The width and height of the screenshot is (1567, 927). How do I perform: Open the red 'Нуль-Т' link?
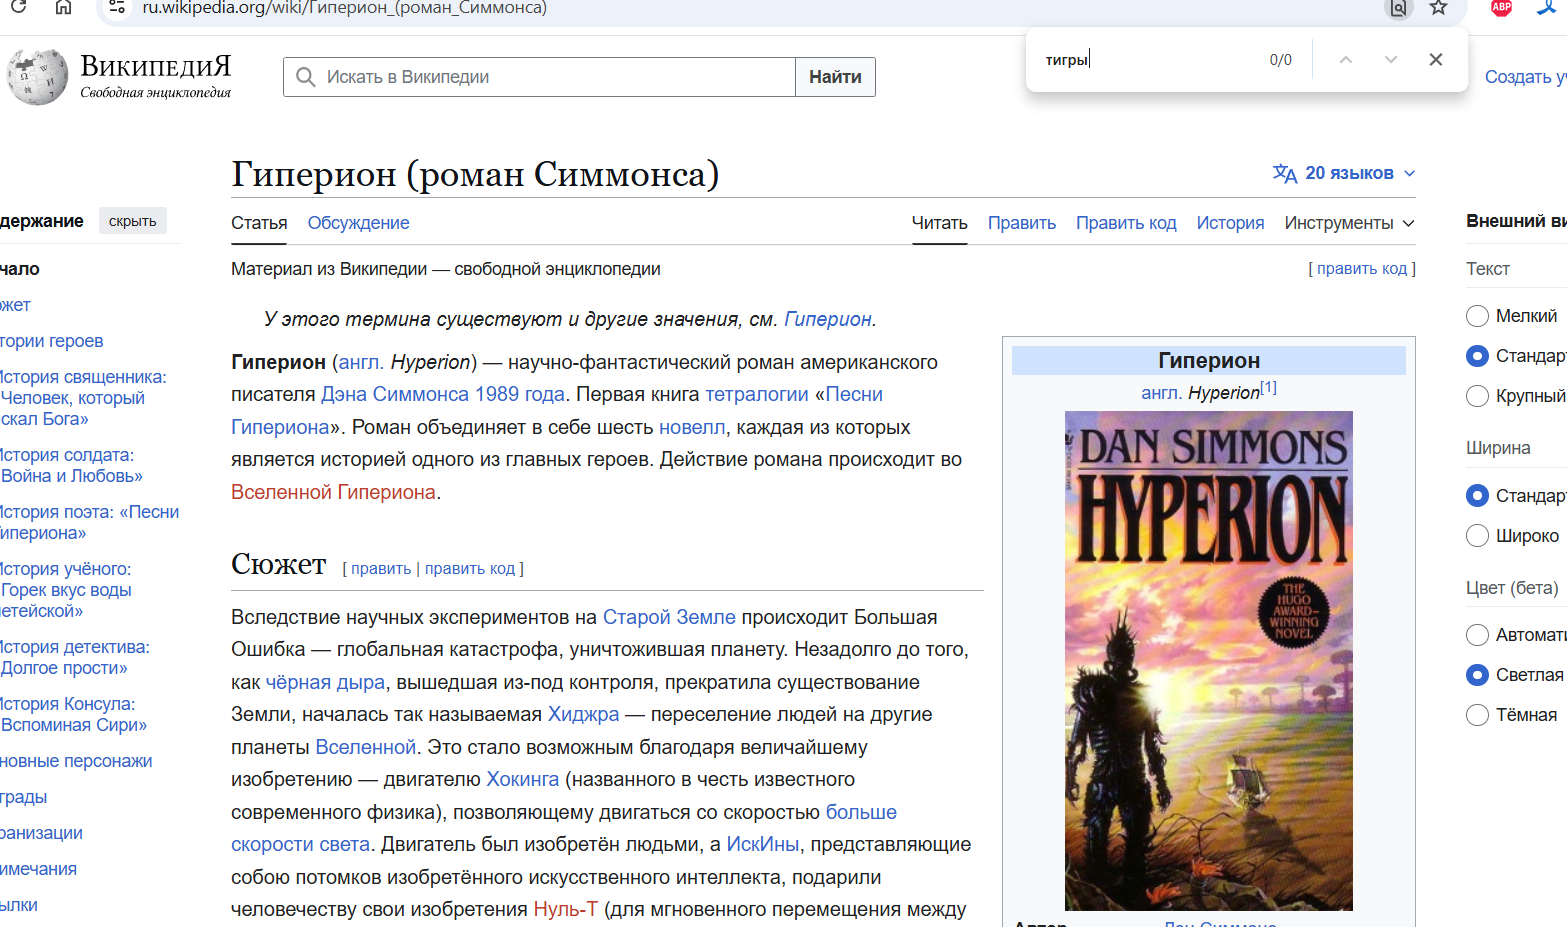click(x=566, y=909)
